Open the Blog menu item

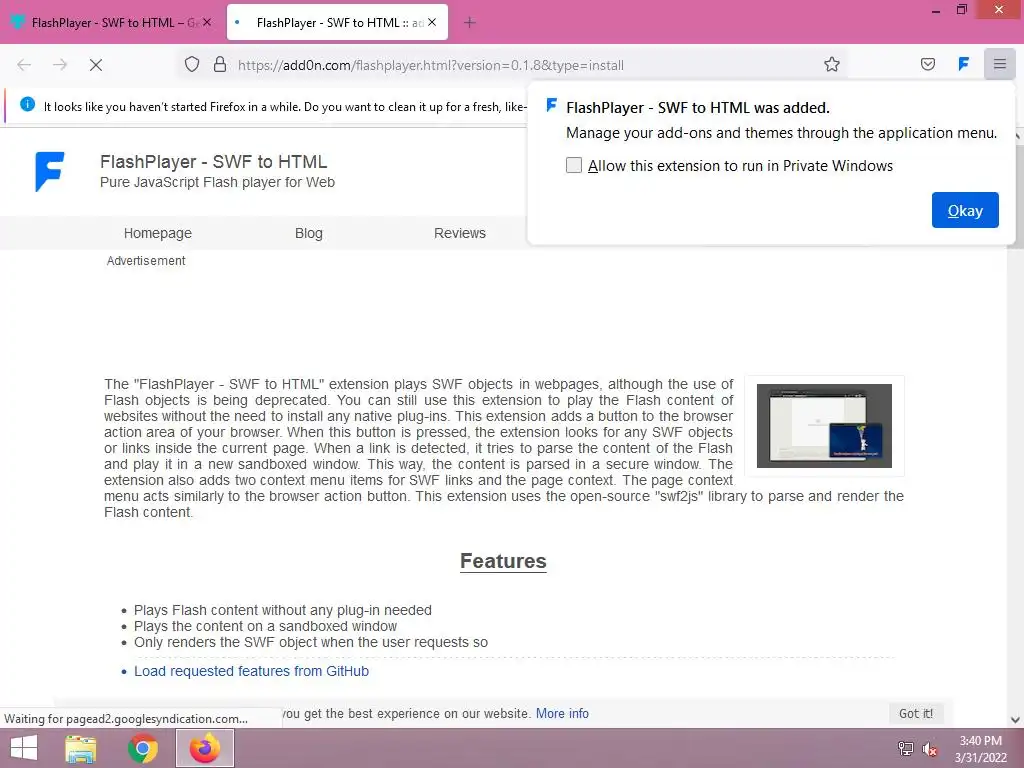(x=309, y=233)
